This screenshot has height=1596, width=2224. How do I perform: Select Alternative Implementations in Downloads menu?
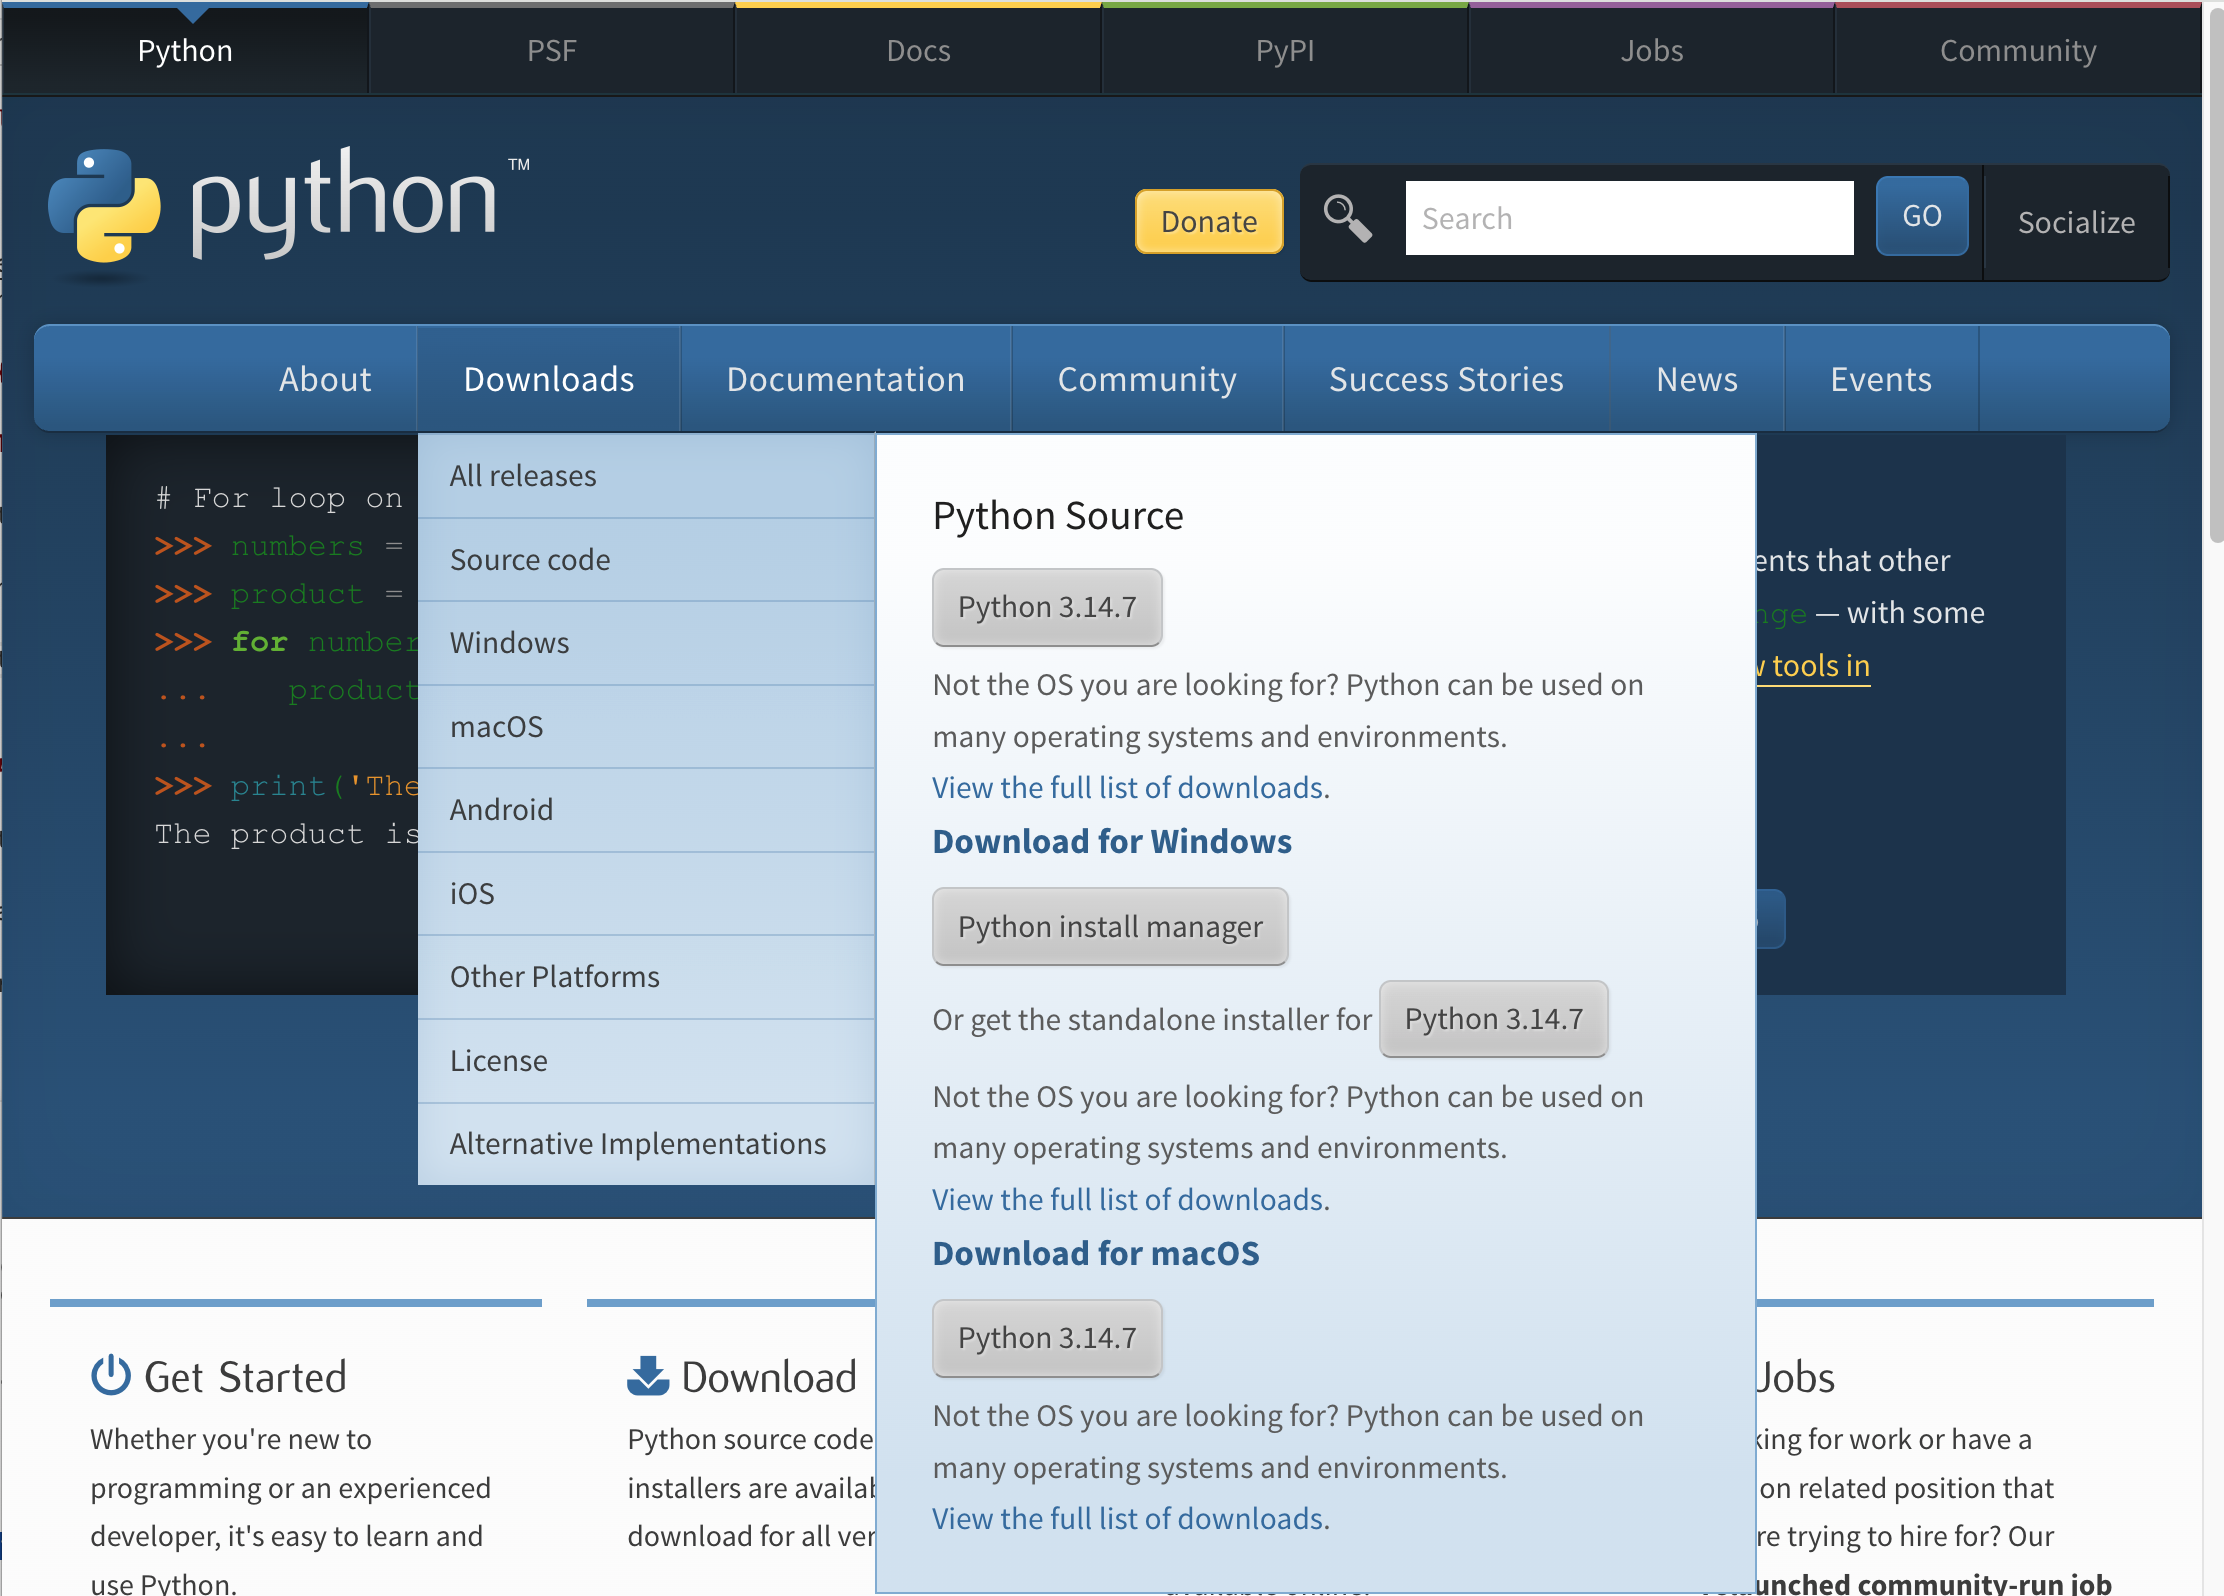tap(646, 1144)
